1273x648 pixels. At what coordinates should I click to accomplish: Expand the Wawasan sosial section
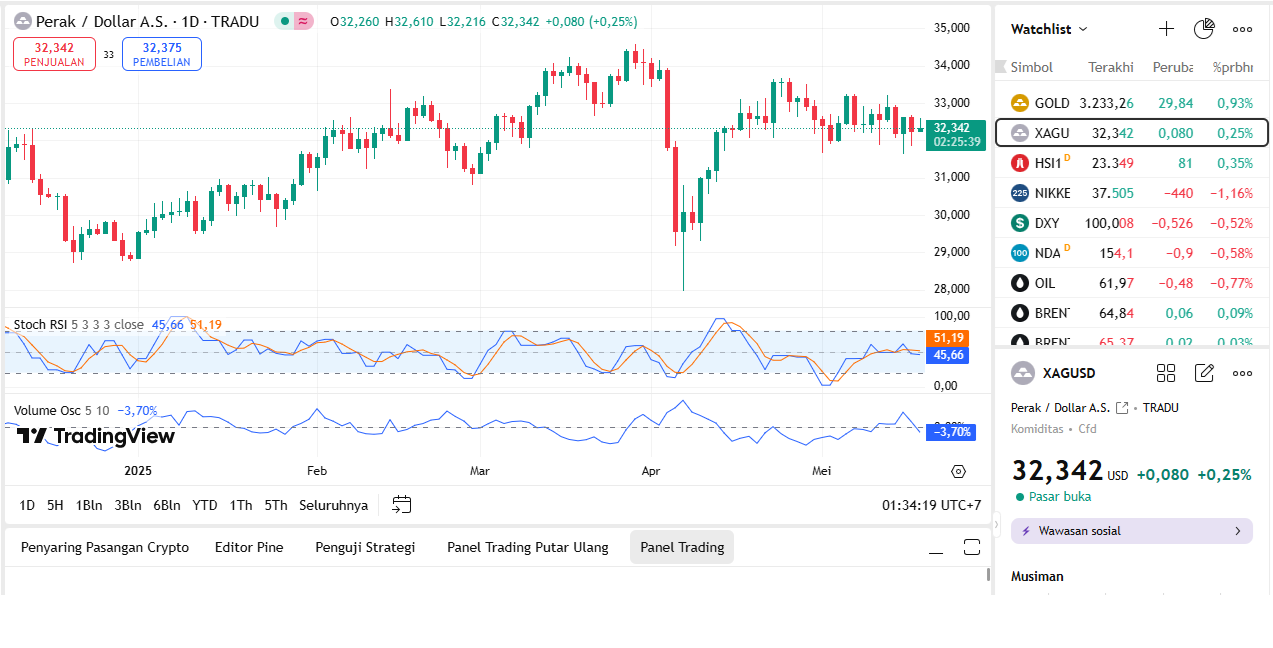(1131, 531)
